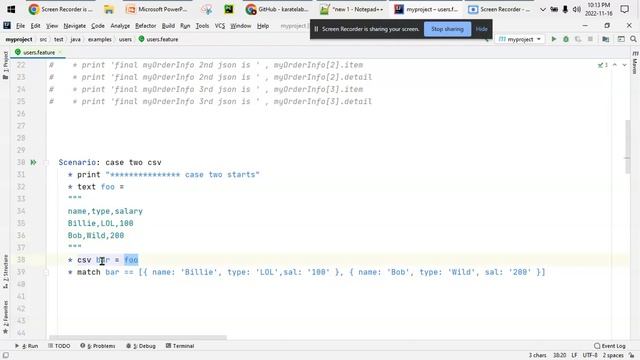The height and width of the screenshot is (360, 640).
Task: Open the Edit menu
Action: coord(36,26)
